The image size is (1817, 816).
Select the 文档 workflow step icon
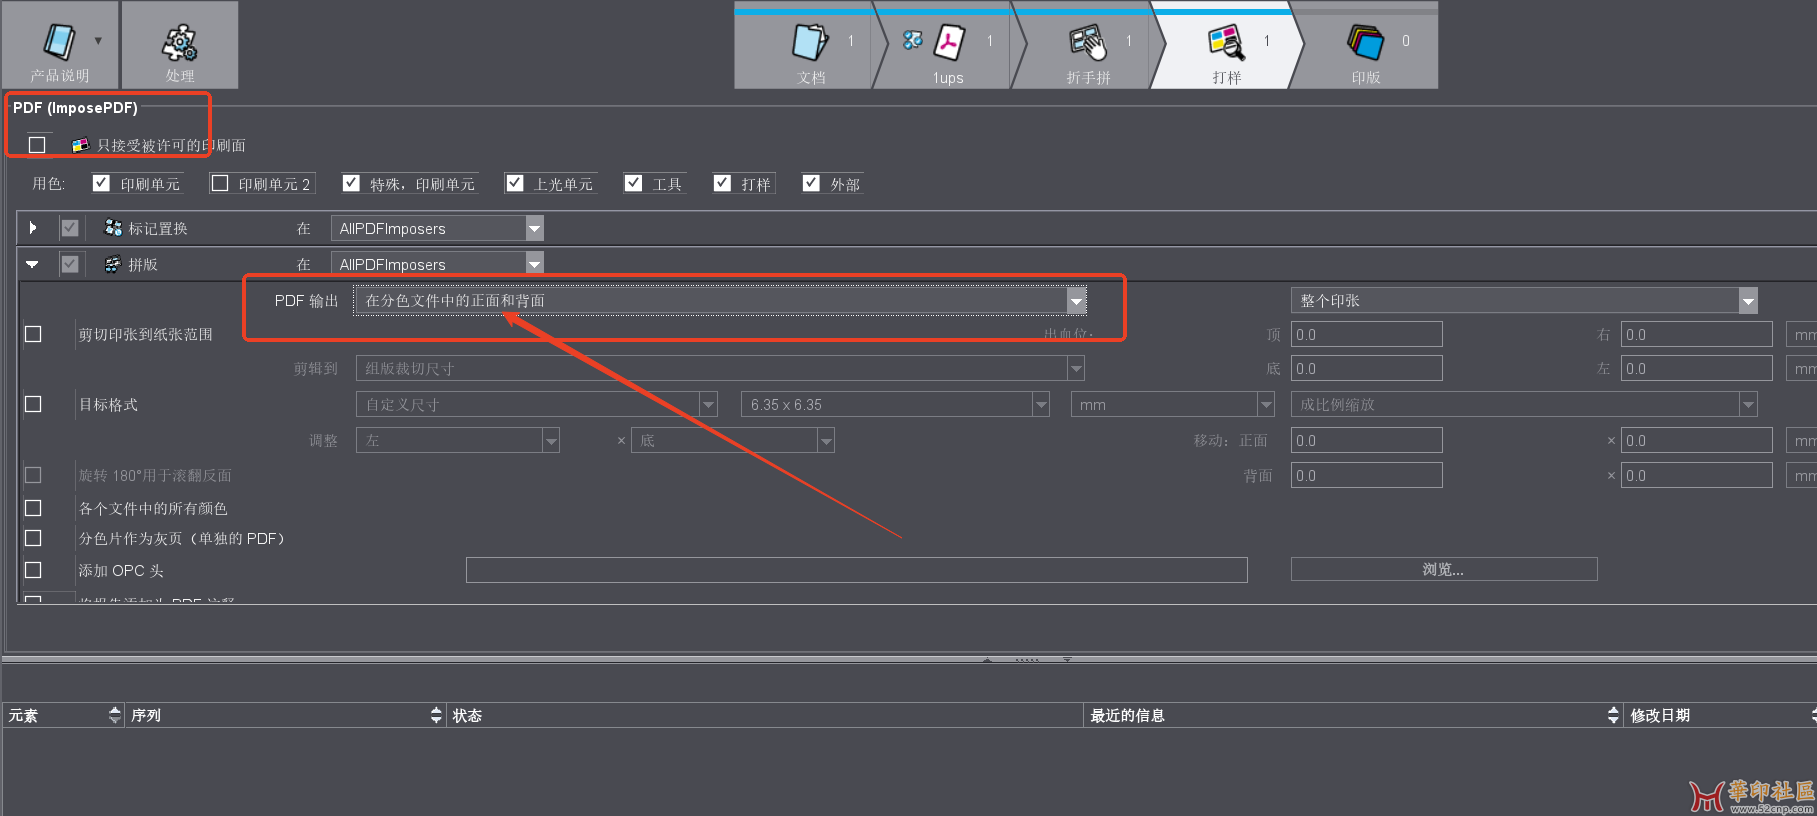(810, 42)
